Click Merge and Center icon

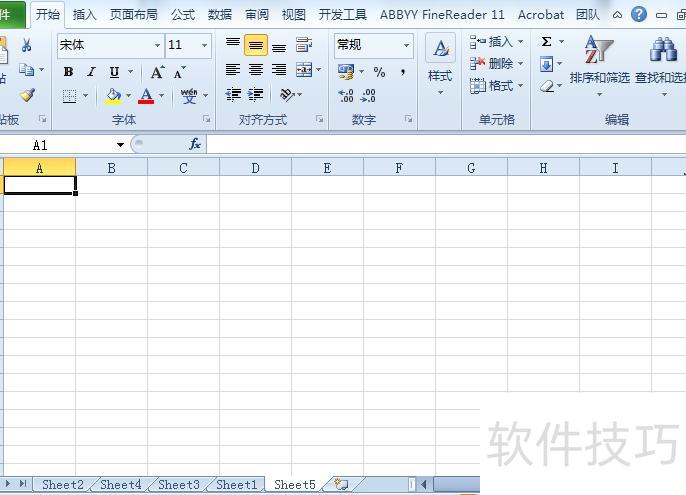point(304,70)
